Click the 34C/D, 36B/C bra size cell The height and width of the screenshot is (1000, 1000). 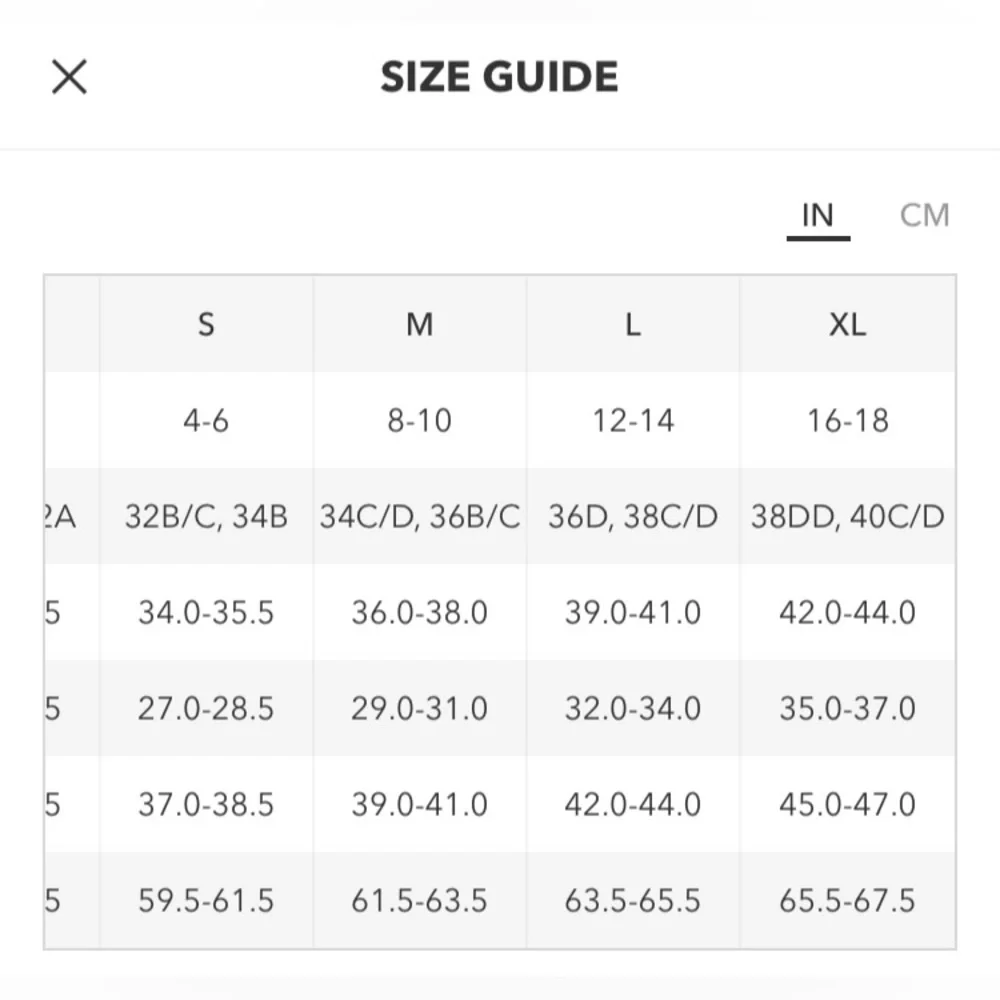coord(420,516)
